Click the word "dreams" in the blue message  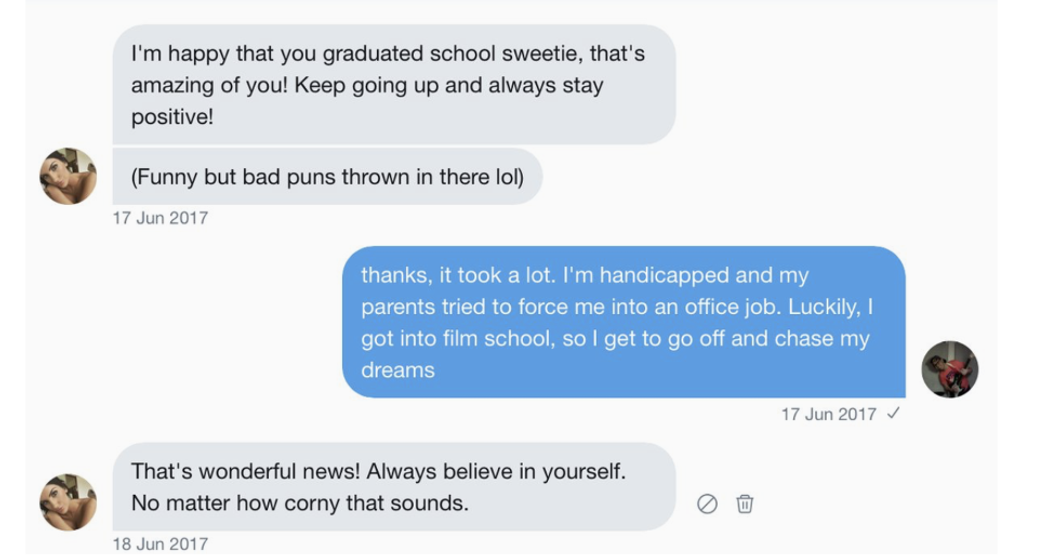398,369
